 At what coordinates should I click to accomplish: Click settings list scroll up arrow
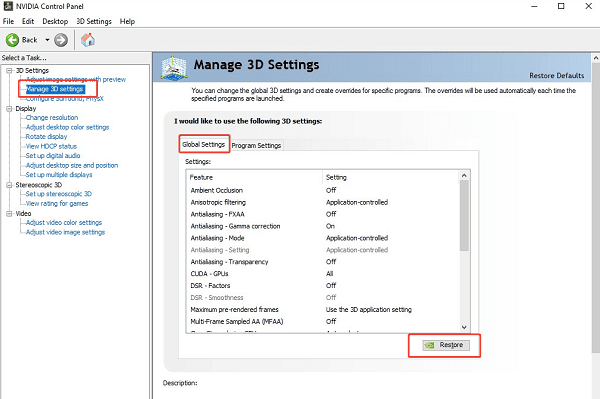click(x=464, y=176)
